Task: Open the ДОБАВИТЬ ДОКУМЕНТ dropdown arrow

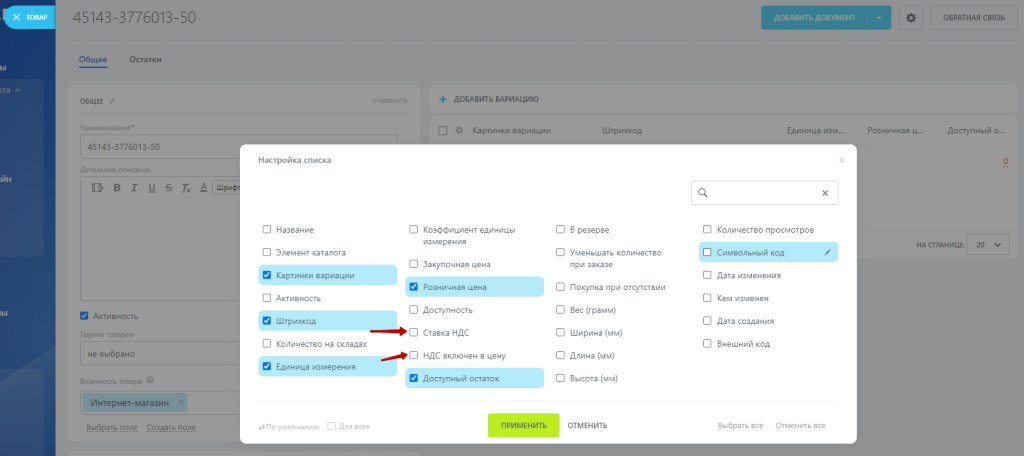Action: (x=879, y=18)
